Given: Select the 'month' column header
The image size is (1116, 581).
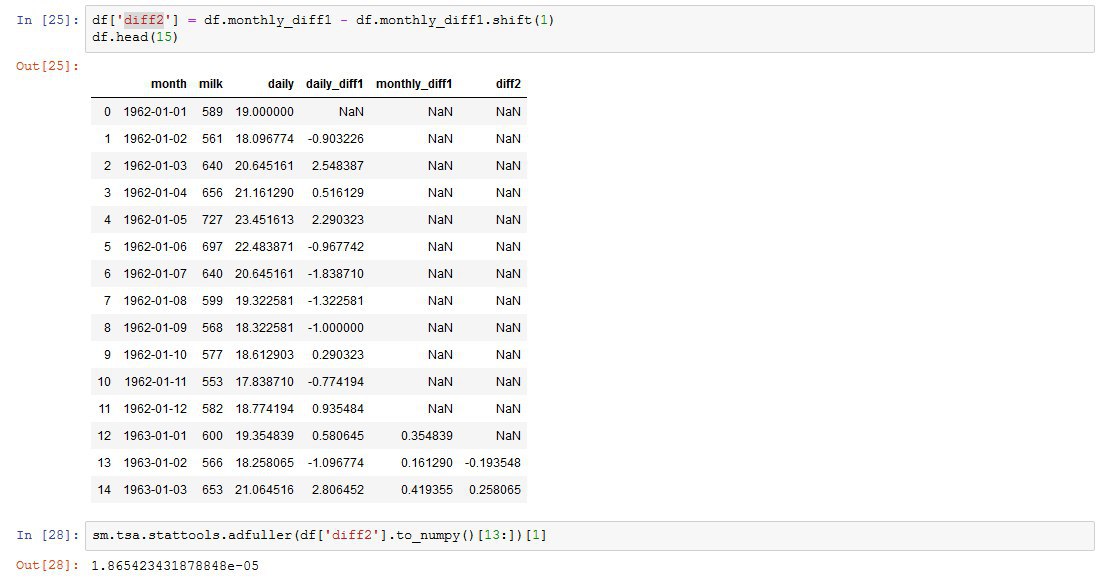Looking at the screenshot, I should pyautogui.click(x=169, y=84).
